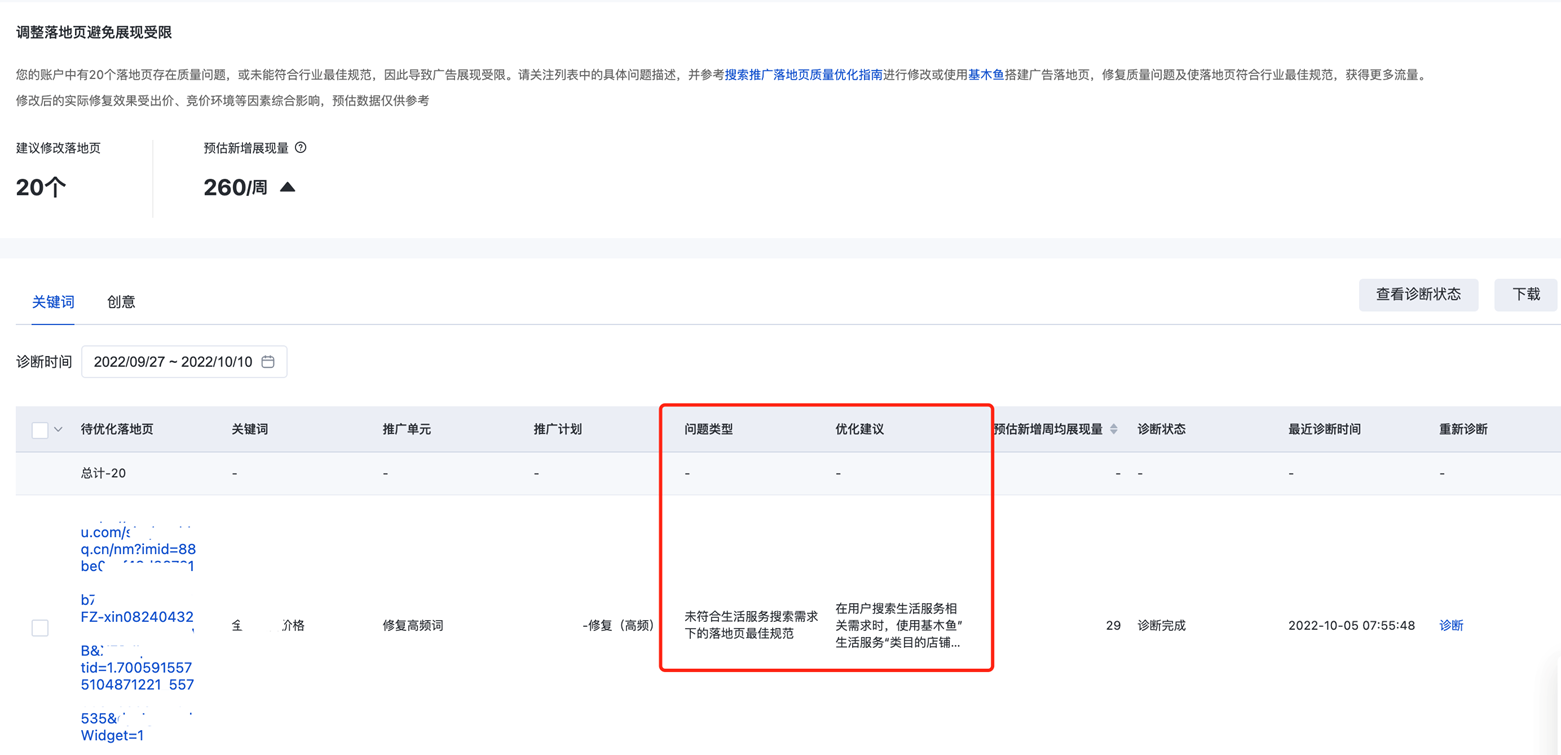Click the 最近诊断时间 column header

click(x=1324, y=429)
